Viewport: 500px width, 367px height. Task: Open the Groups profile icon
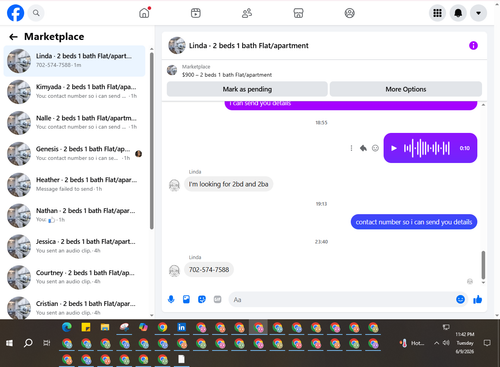click(x=349, y=13)
